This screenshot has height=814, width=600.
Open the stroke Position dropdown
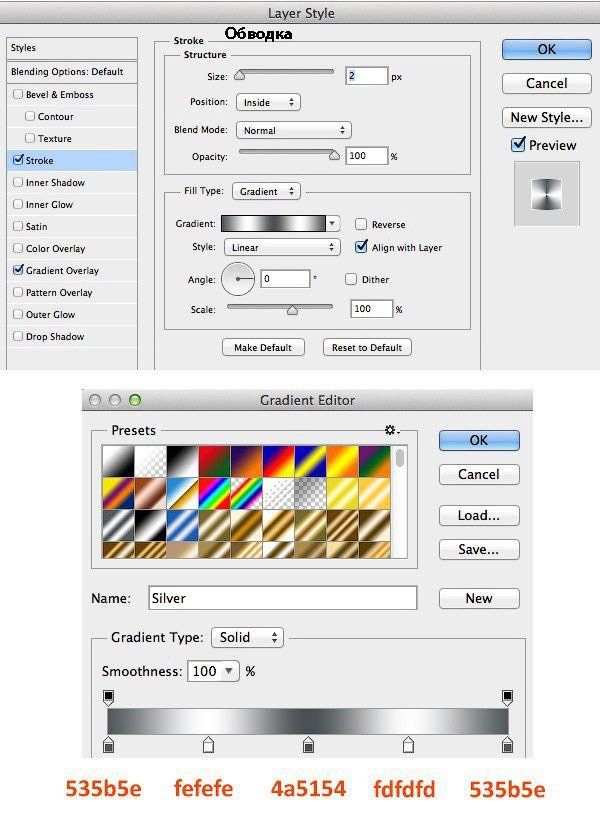pos(268,102)
